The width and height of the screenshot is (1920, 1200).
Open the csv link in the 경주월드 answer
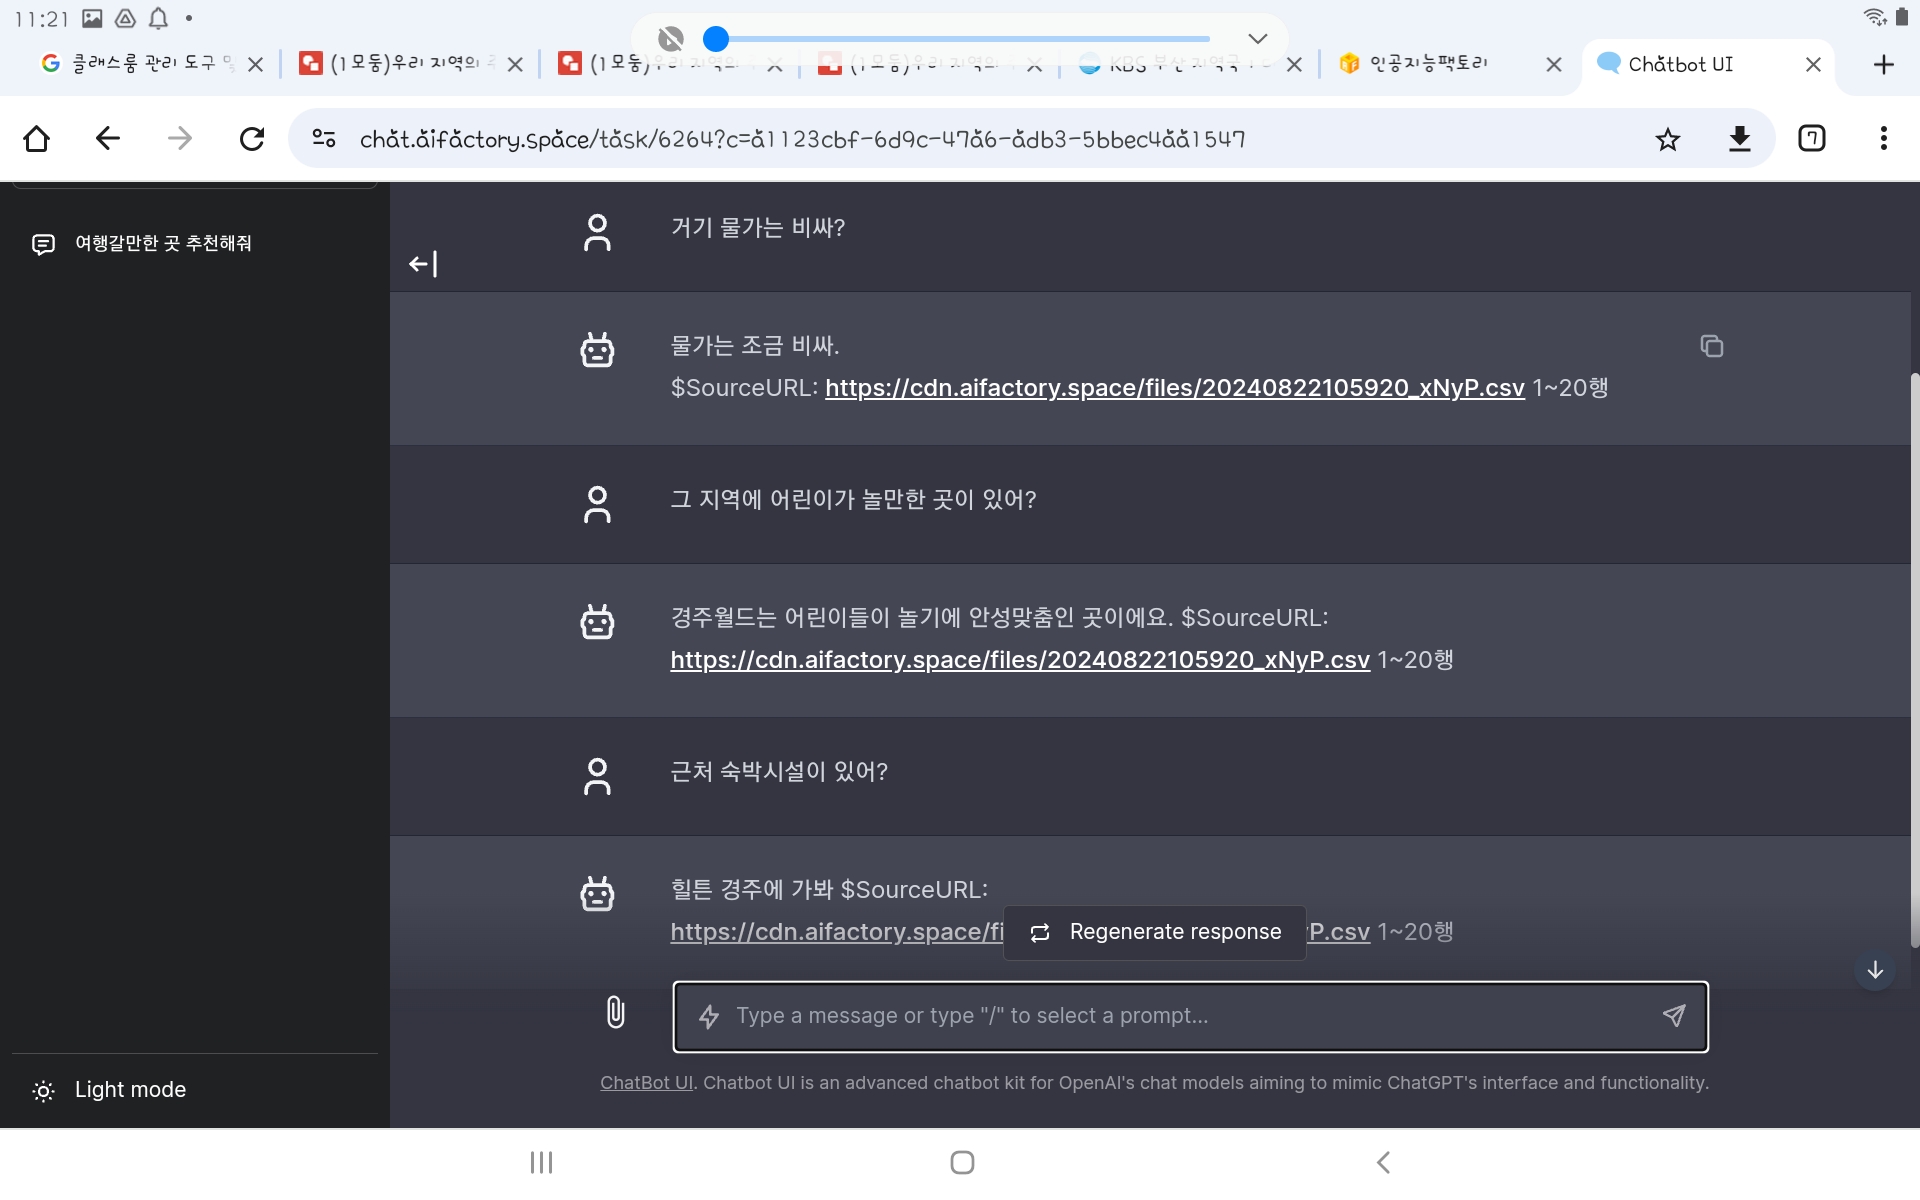tap(1019, 660)
